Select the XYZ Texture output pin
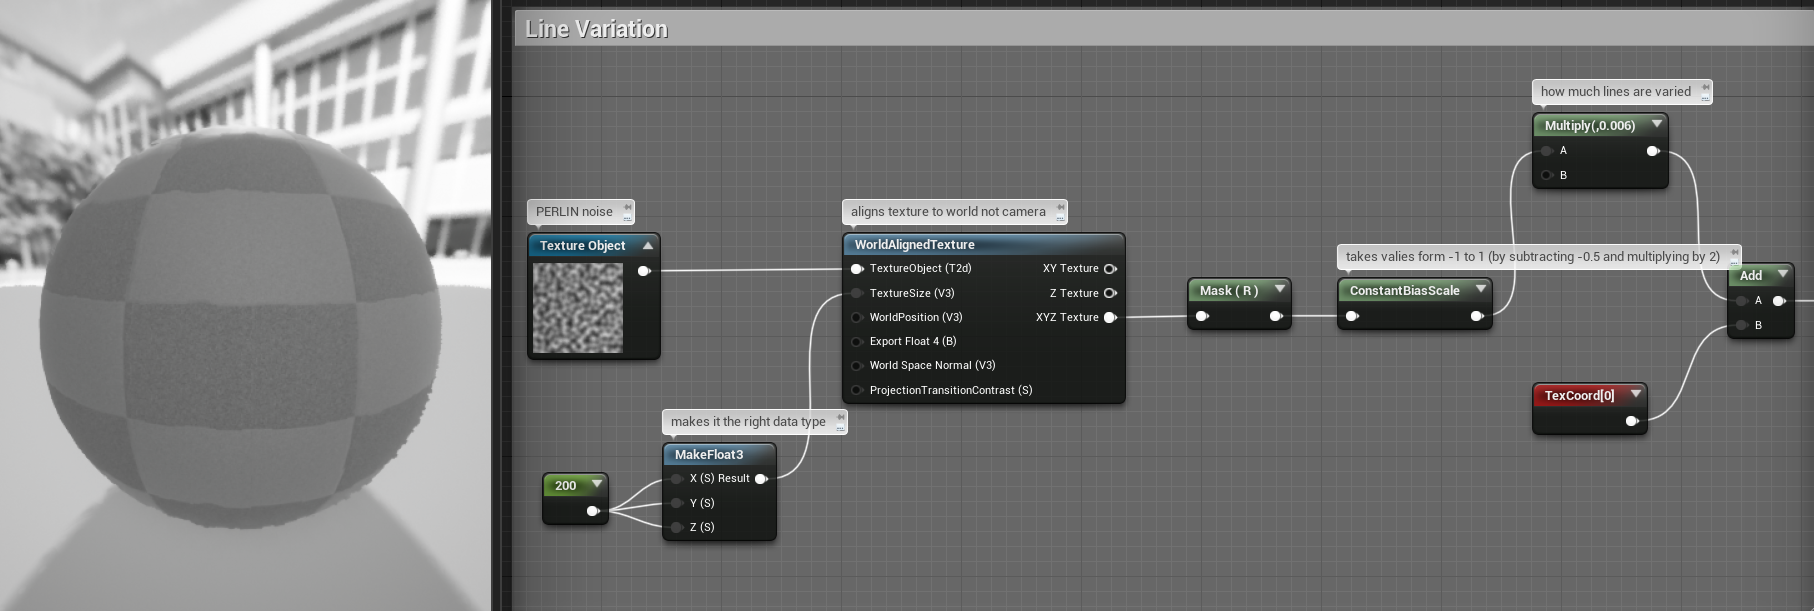Screen dimensions: 1814x611 click(1110, 317)
